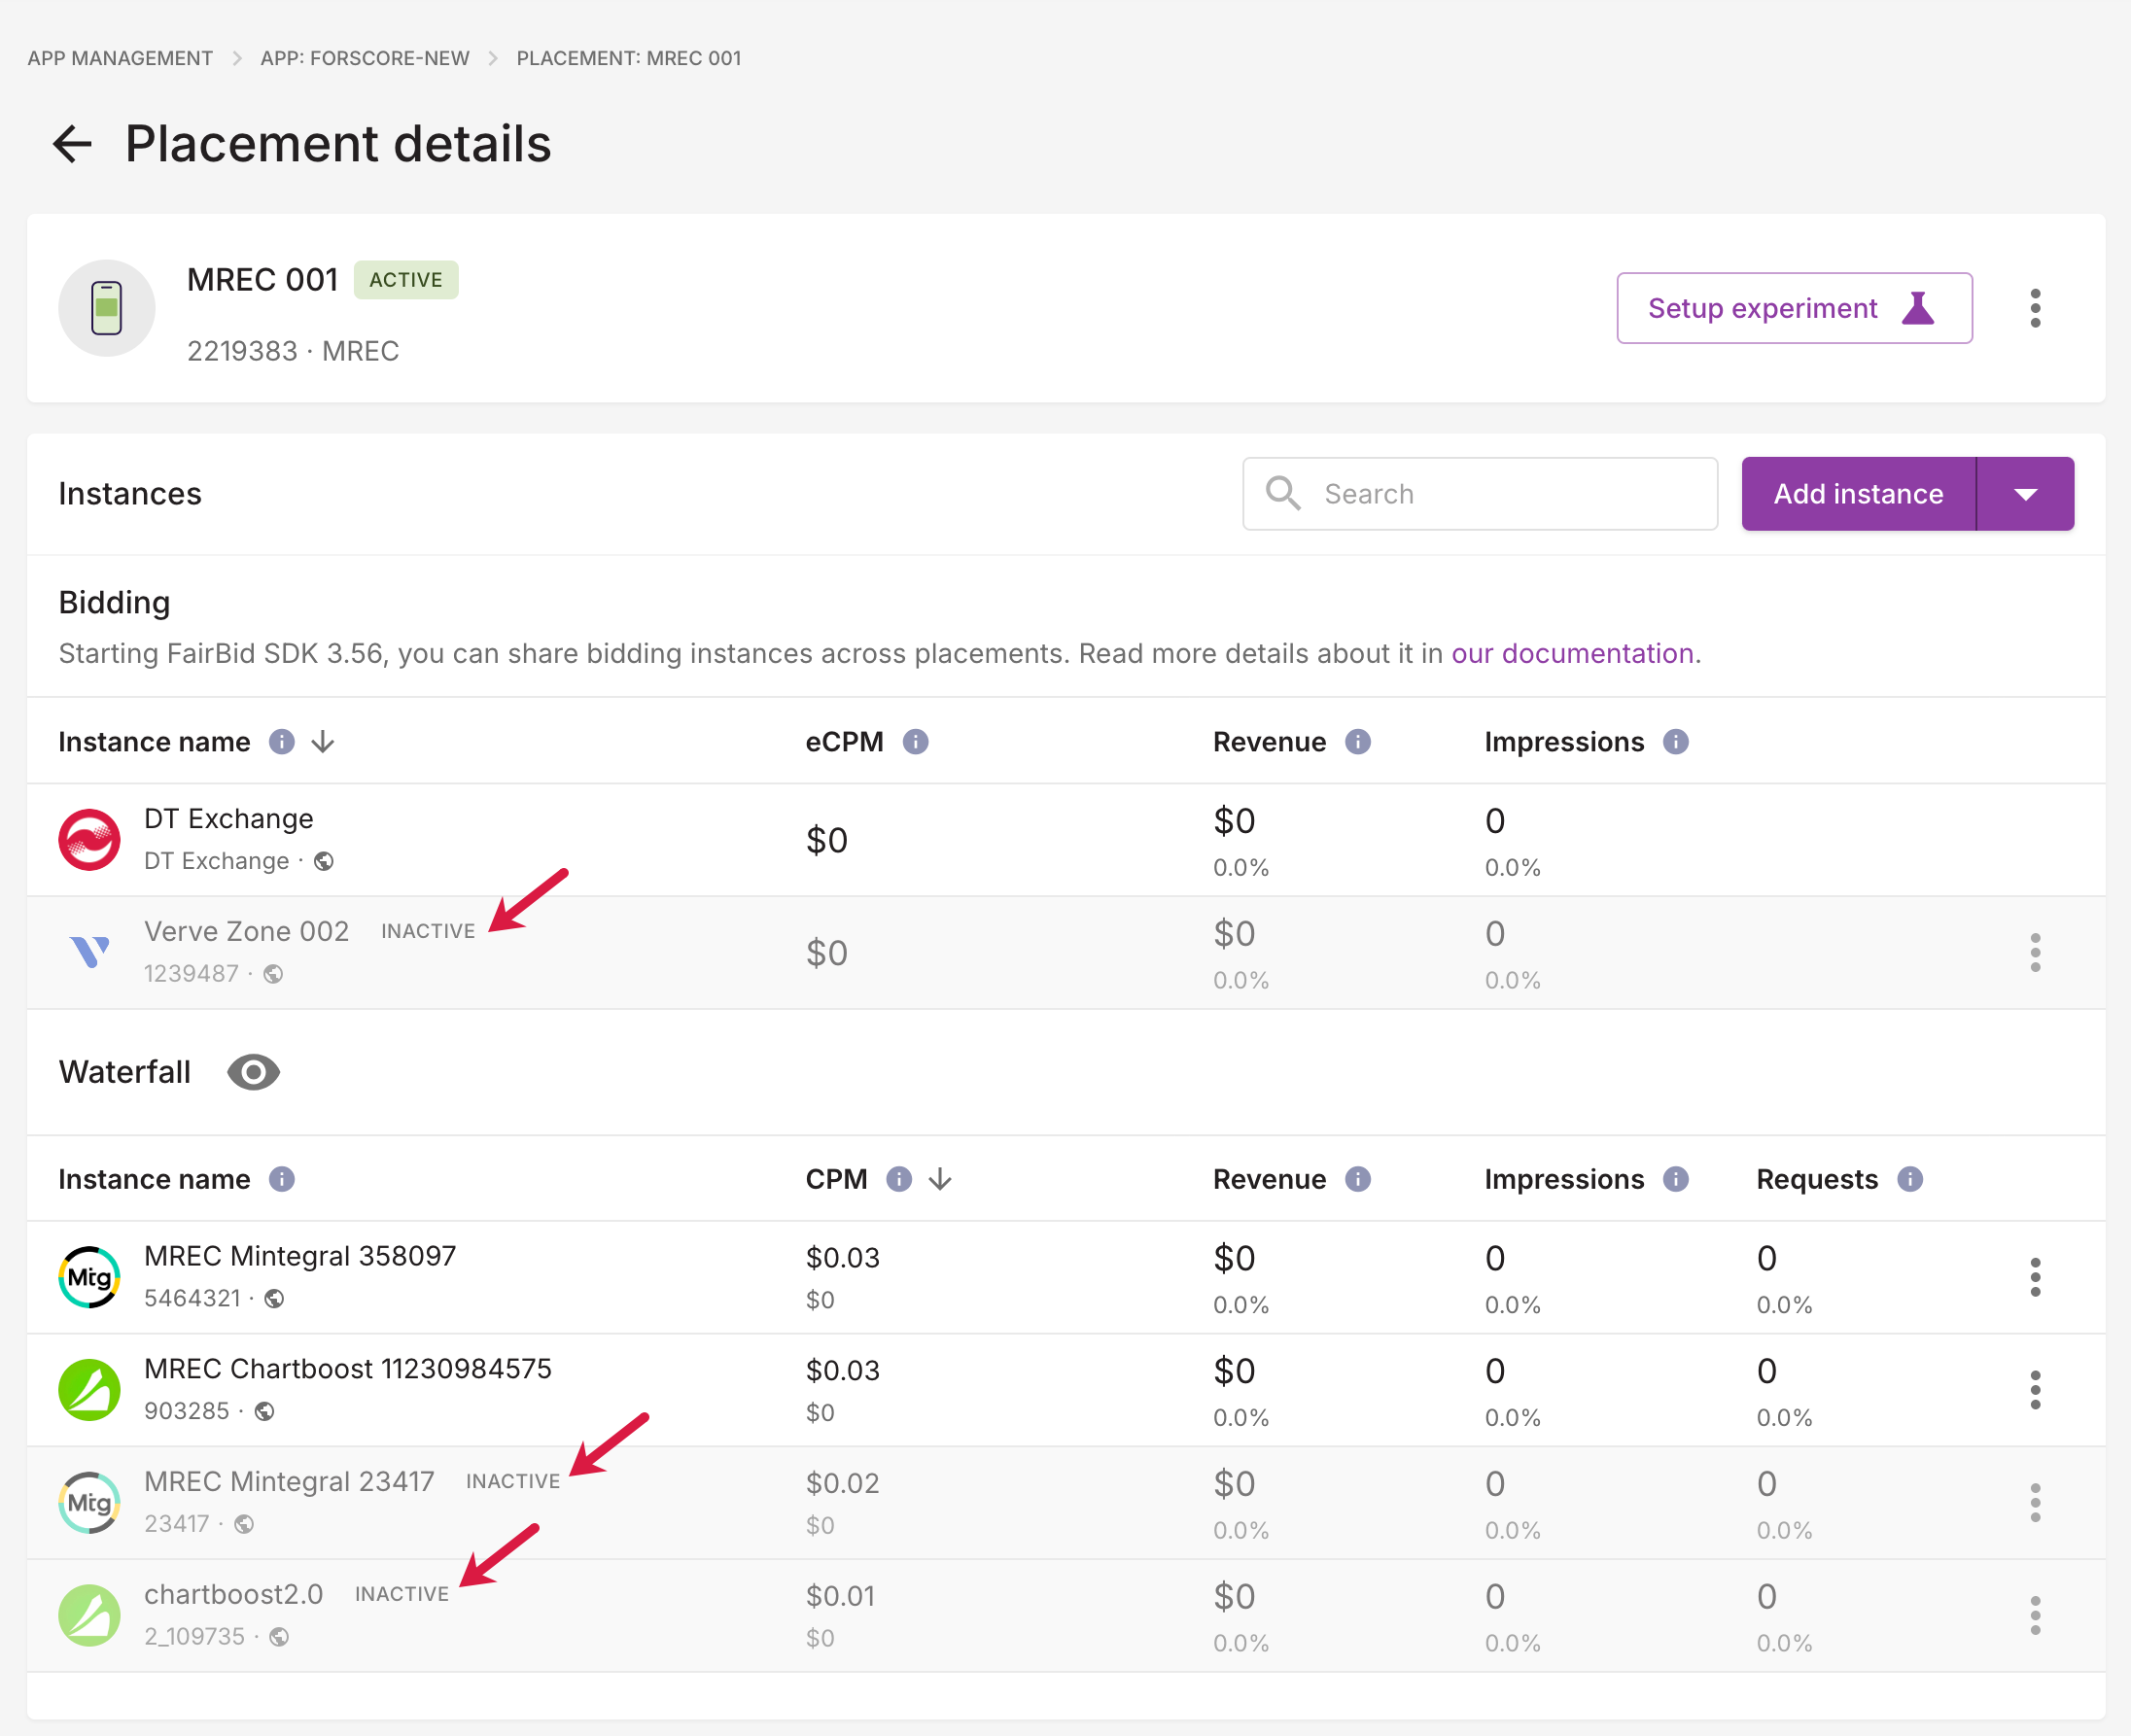Click the DT Exchange logo icon
The height and width of the screenshot is (1736, 2131).
tap(89, 840)
